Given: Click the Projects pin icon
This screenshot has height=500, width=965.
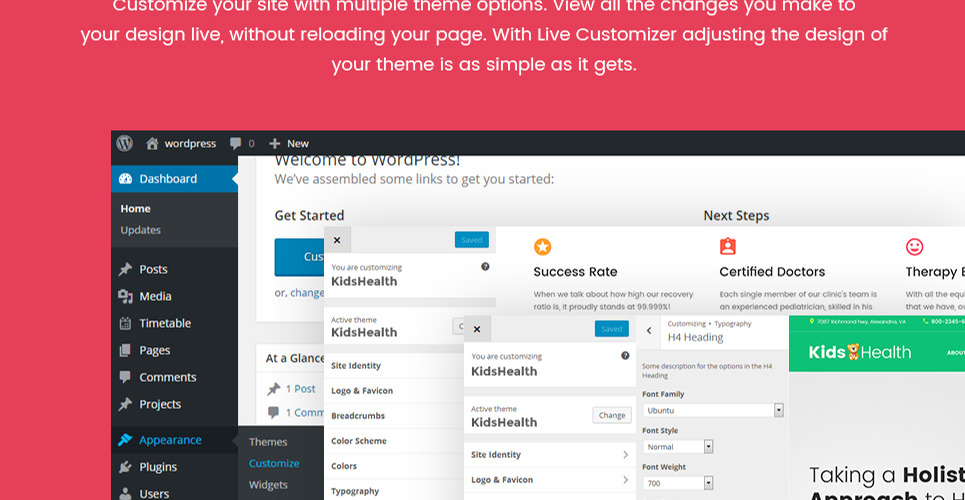Looking at the screenshot, I should pos(126,404).
